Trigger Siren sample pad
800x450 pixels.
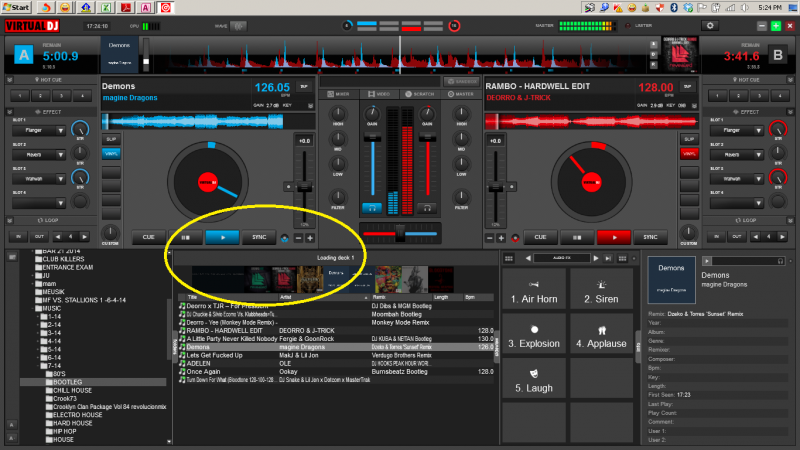[601, 289]
